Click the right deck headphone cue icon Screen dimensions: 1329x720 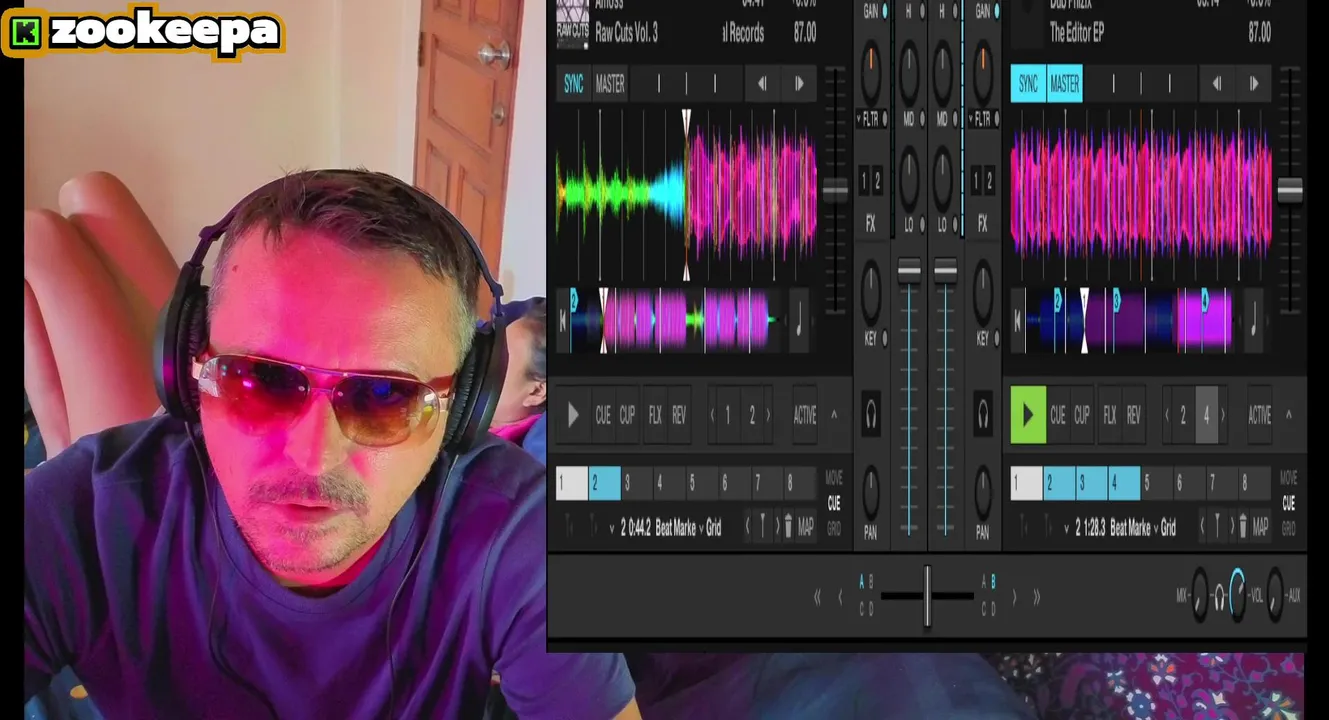coord(983,414)
